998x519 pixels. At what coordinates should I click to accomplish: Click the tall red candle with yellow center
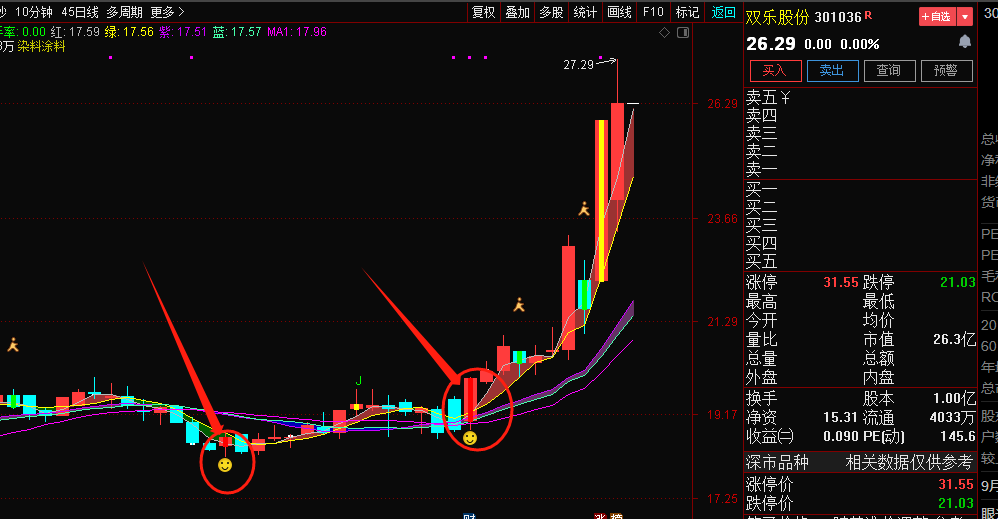tap(601, 201)
